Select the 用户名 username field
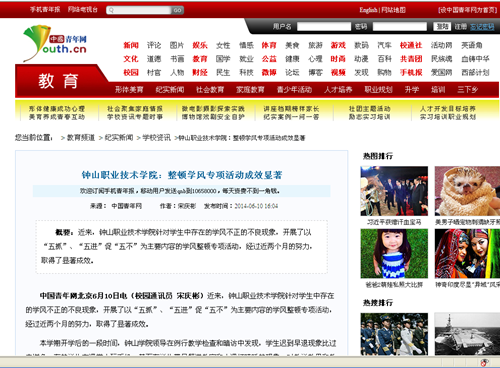 (x=324, y=27)
